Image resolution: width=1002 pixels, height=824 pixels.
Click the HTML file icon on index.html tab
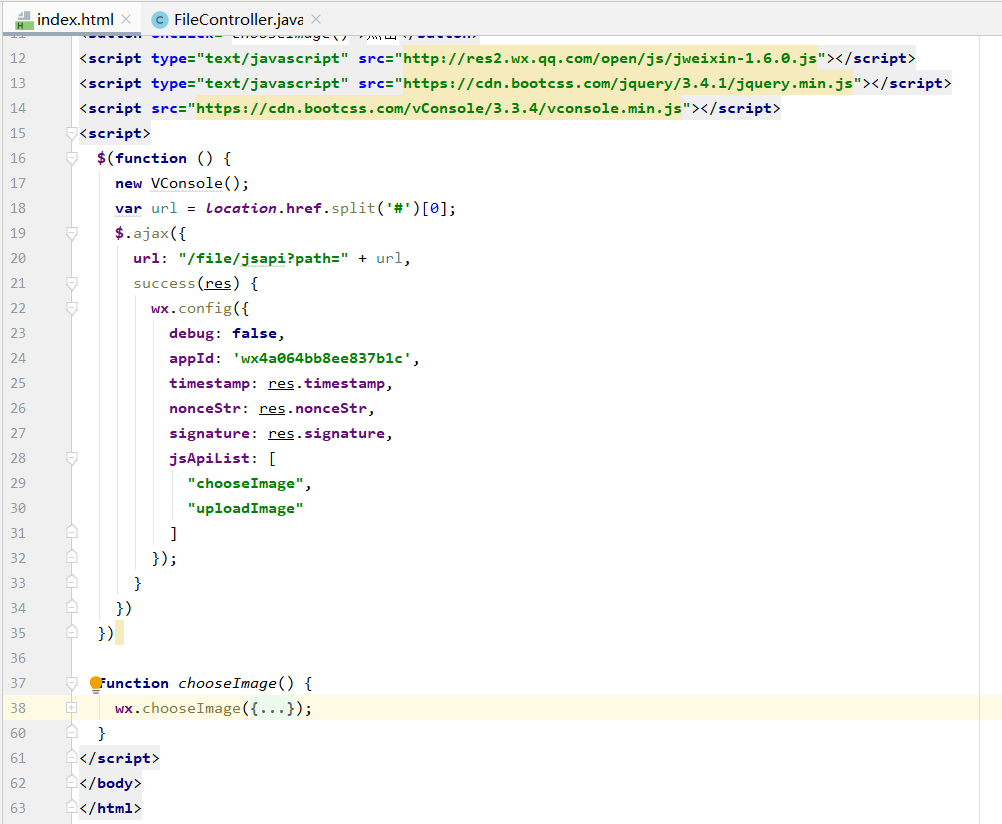pyautogui.click(x=24, y=20)
